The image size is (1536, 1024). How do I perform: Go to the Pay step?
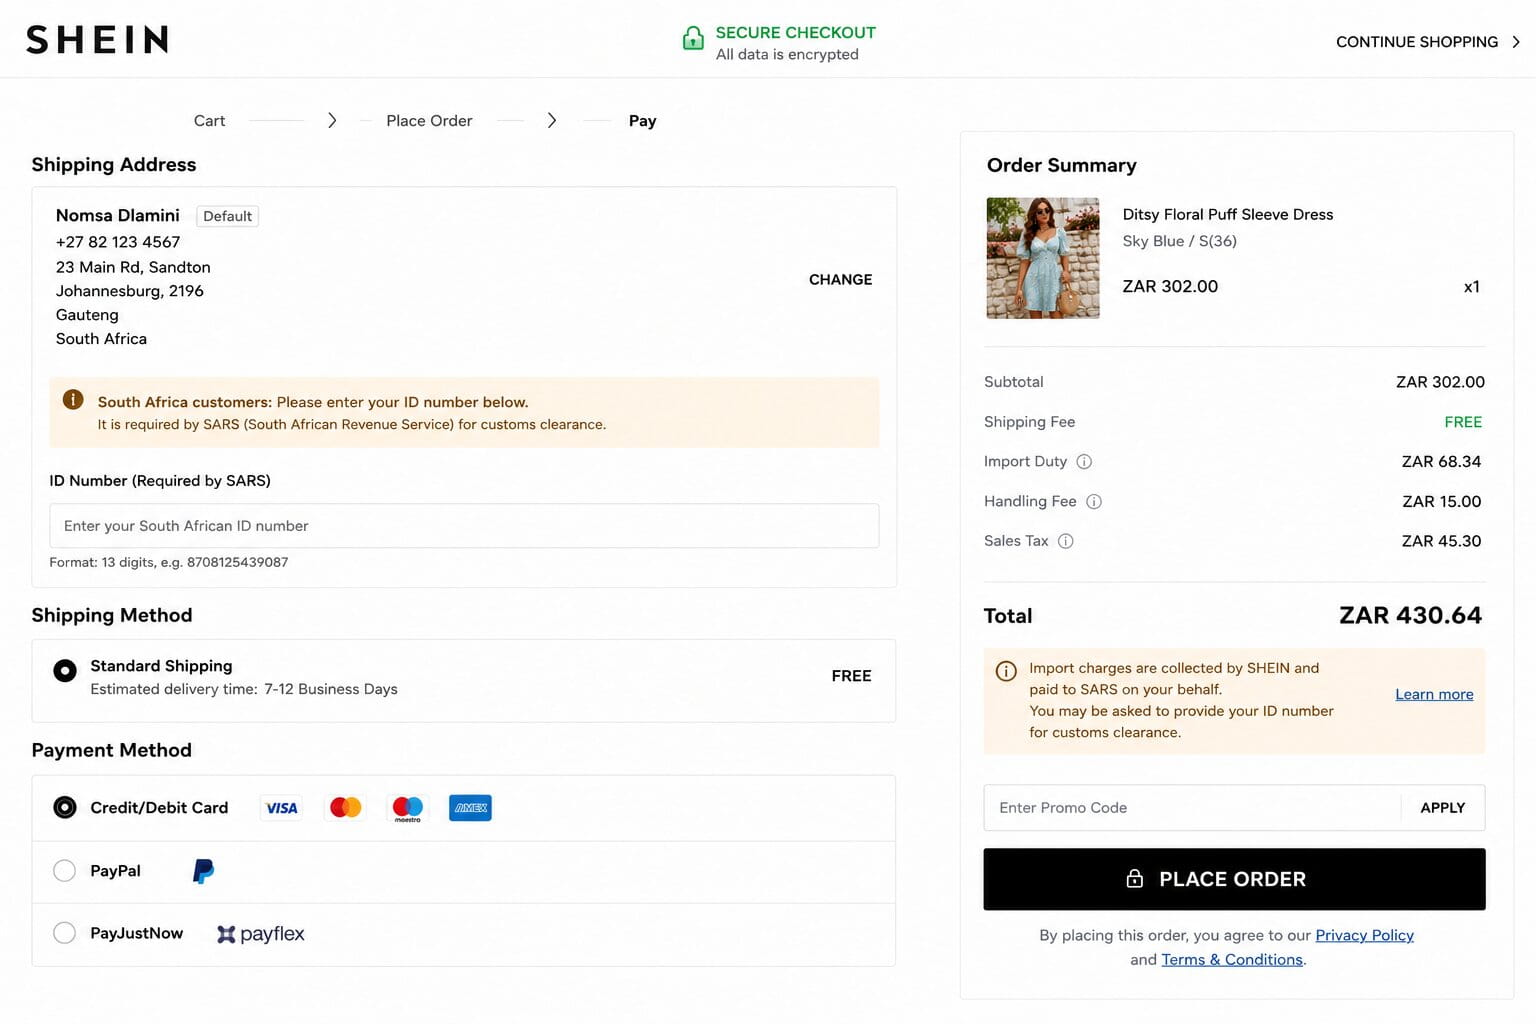(642, 121)
